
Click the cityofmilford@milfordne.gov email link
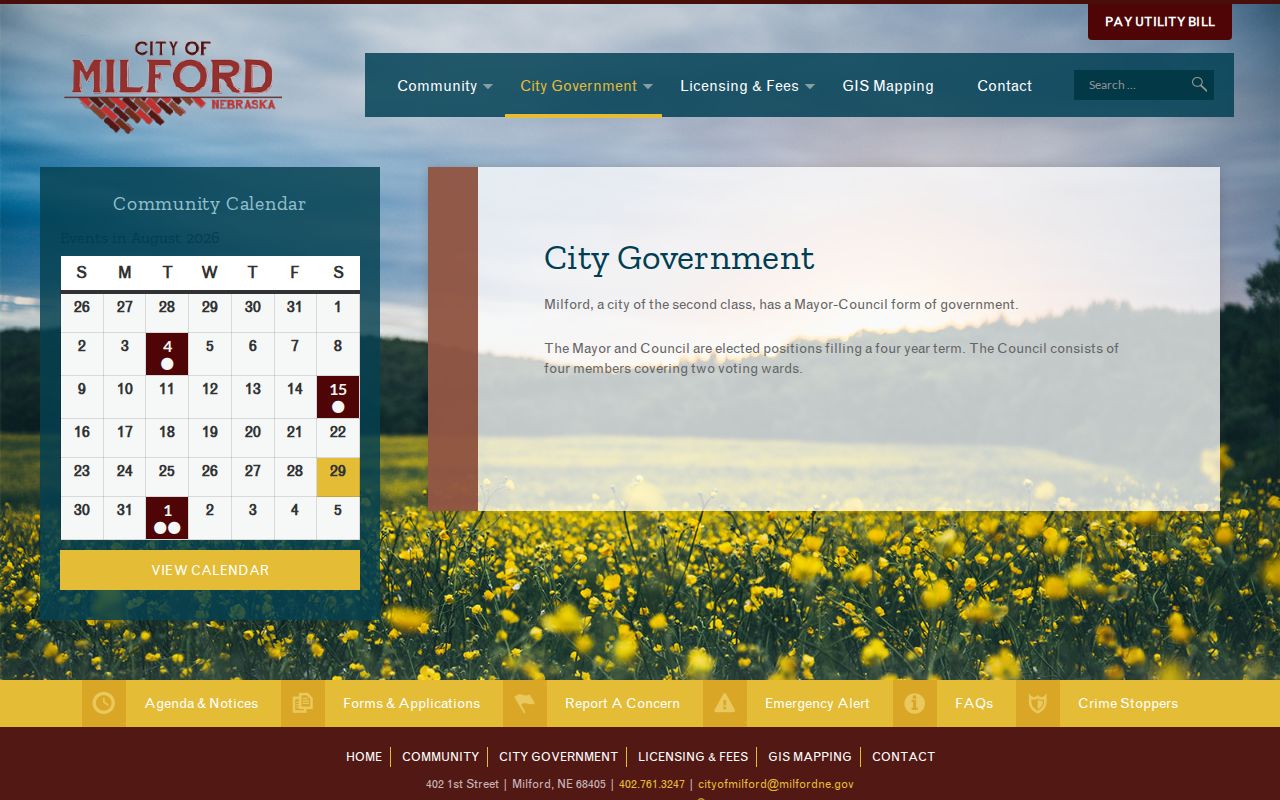[x=776, y=784]
